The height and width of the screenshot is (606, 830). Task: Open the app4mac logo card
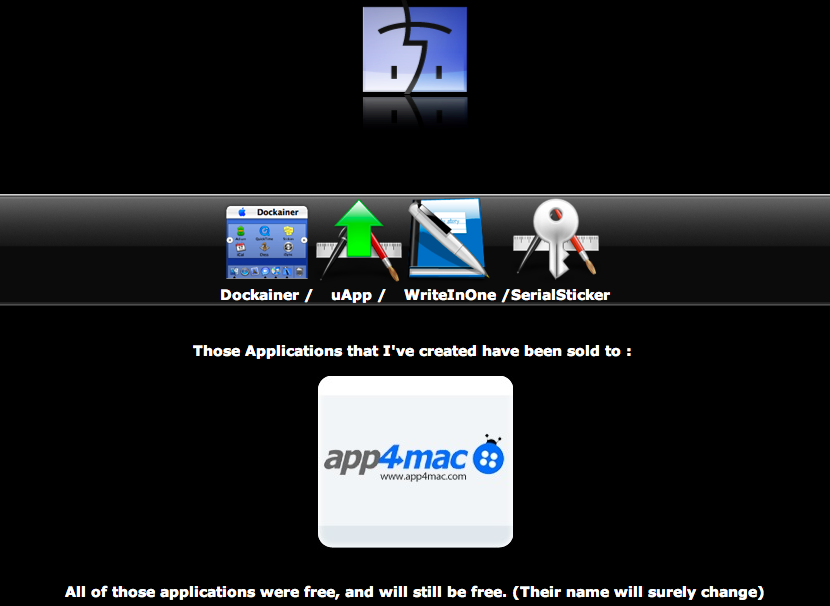[415, 462]
